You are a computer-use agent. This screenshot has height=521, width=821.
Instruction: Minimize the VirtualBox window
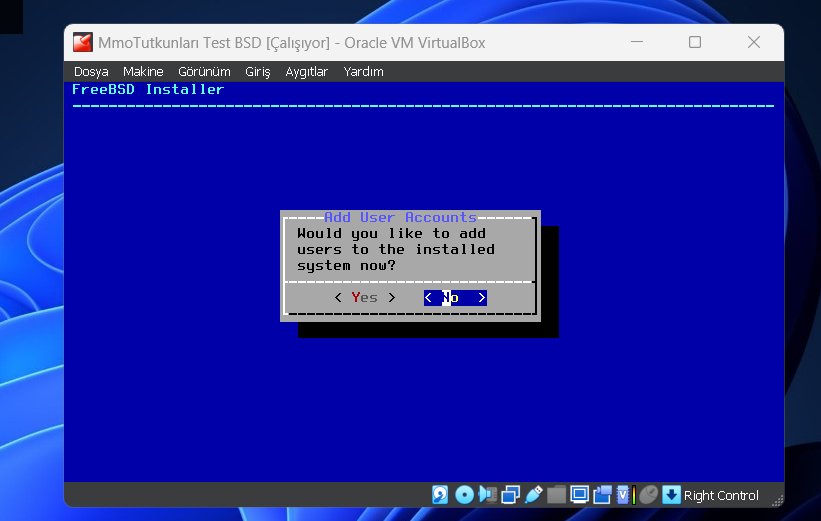click(637, 42)
